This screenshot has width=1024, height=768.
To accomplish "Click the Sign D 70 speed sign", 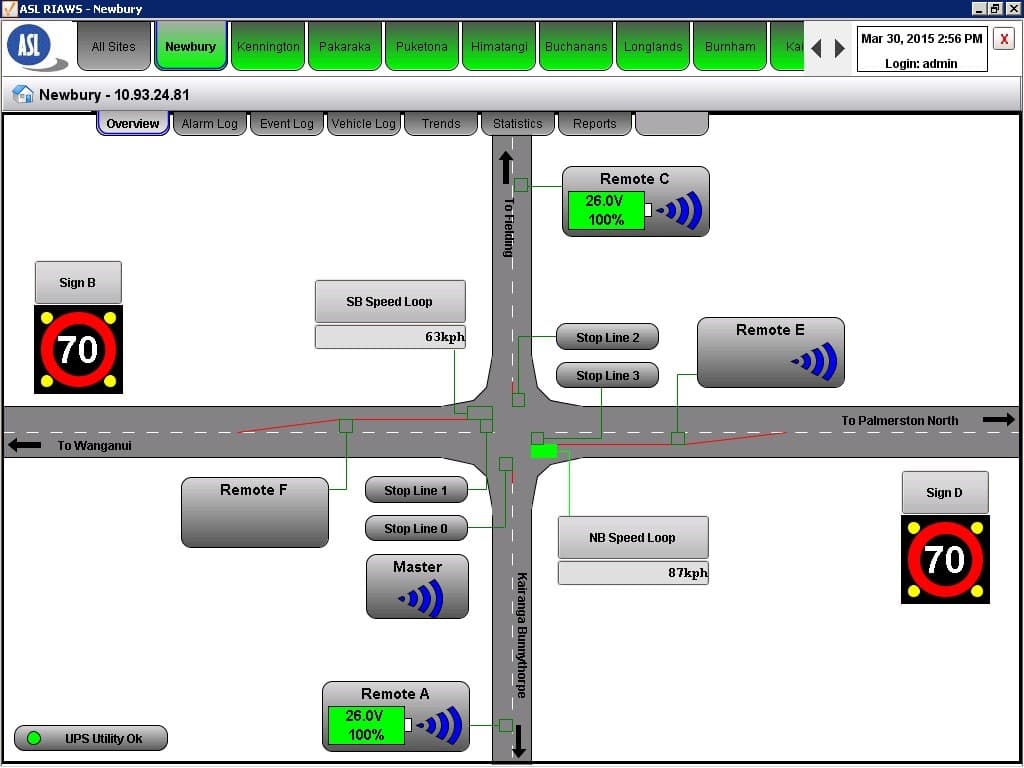I will pyautogui.click(x=945, y=560).
